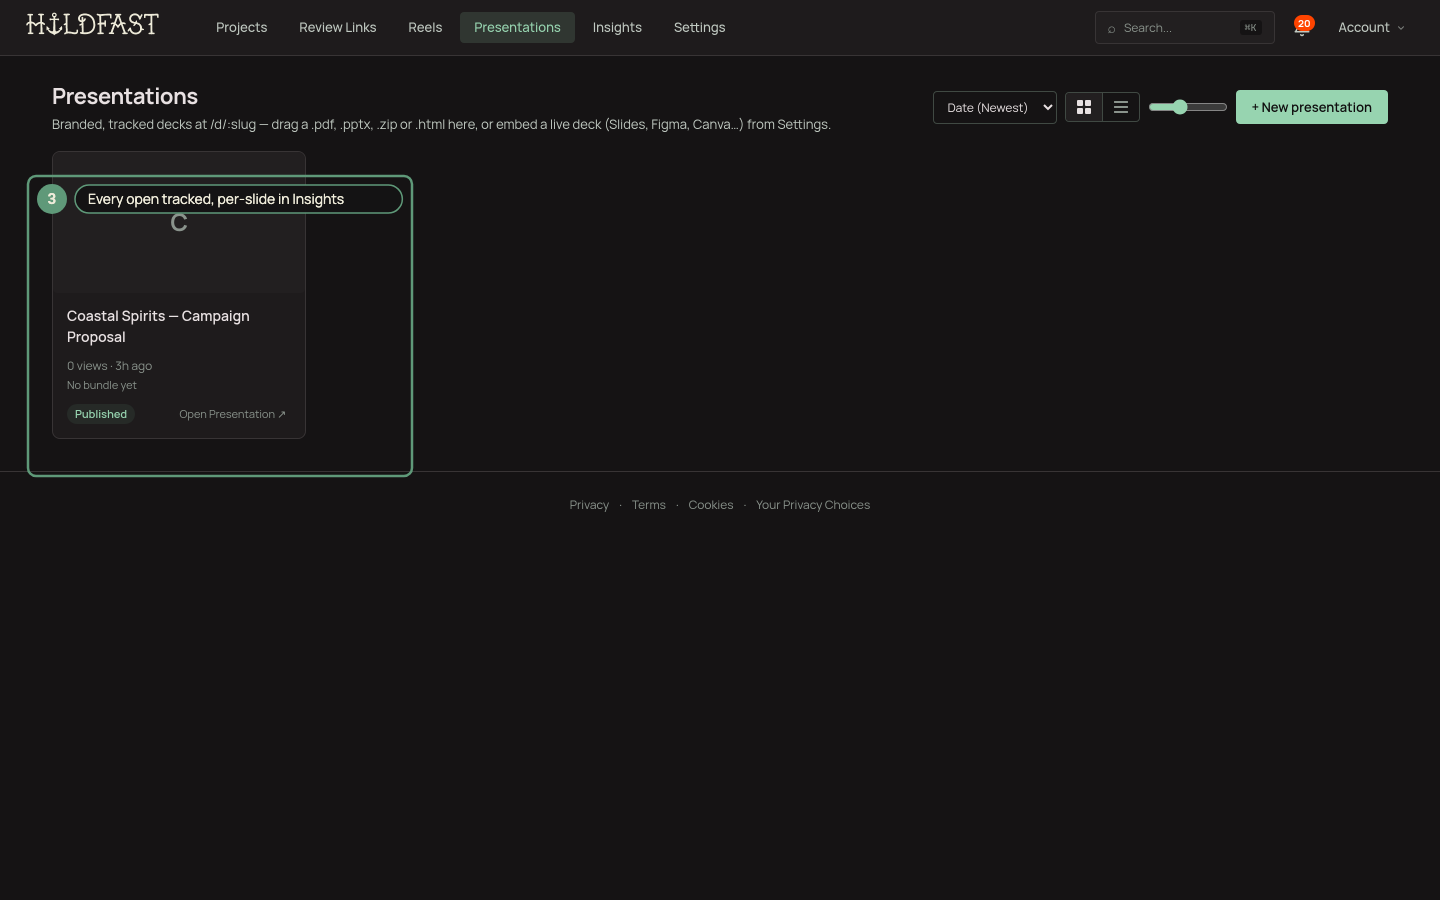Open Your Privacy Choices link

pyautogui.click(x=813, y=505)
